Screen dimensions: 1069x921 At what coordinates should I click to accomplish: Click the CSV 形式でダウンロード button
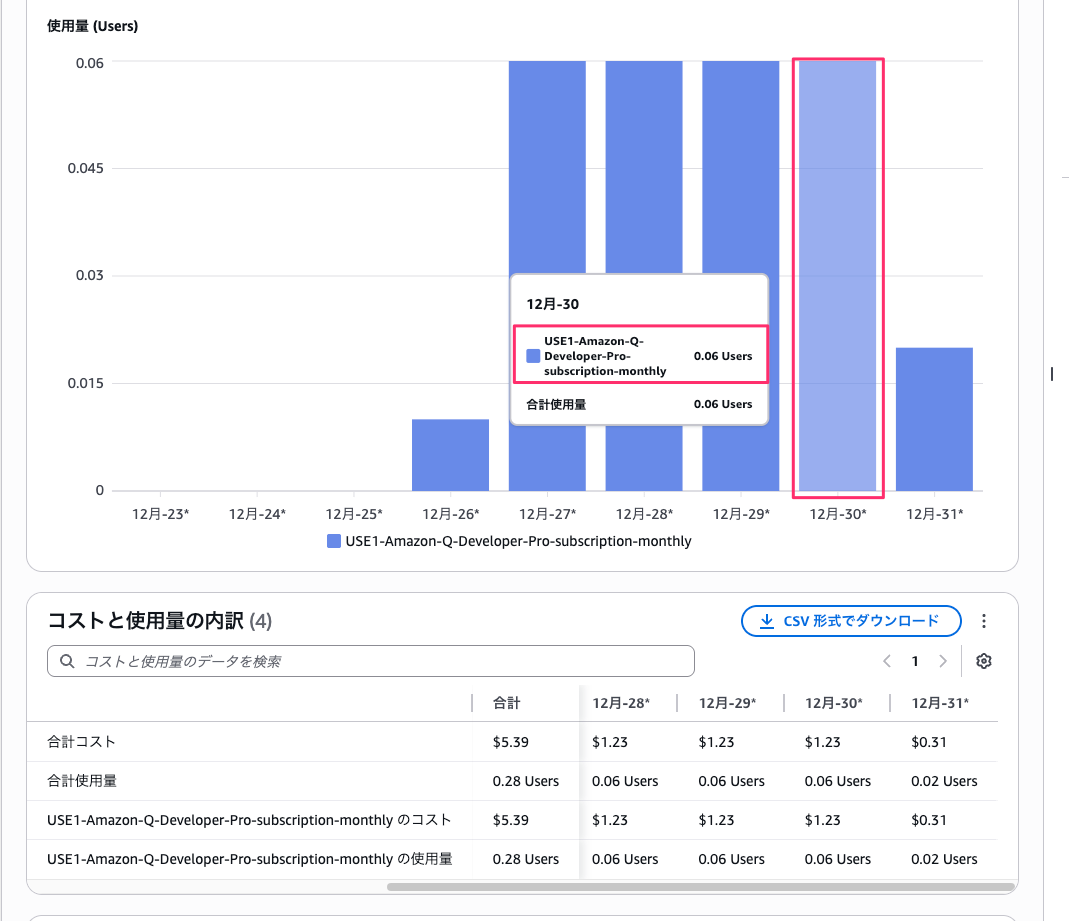coord(851,621)
